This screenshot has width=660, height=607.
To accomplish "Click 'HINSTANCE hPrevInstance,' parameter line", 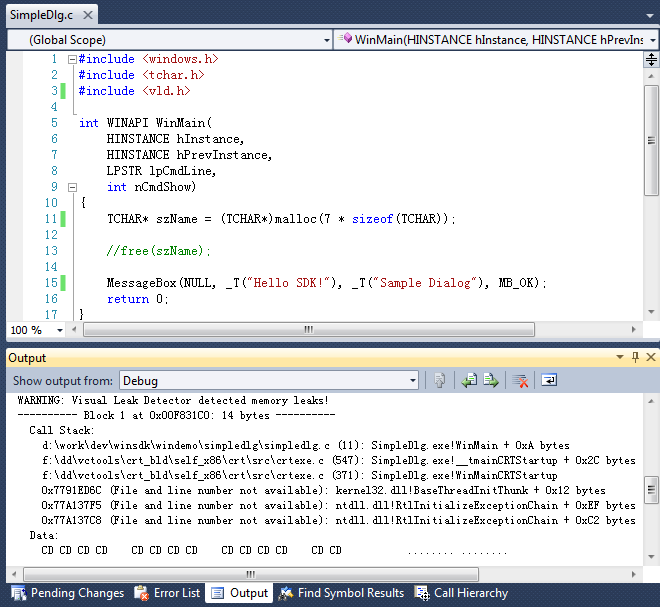I will coord(189,155).
